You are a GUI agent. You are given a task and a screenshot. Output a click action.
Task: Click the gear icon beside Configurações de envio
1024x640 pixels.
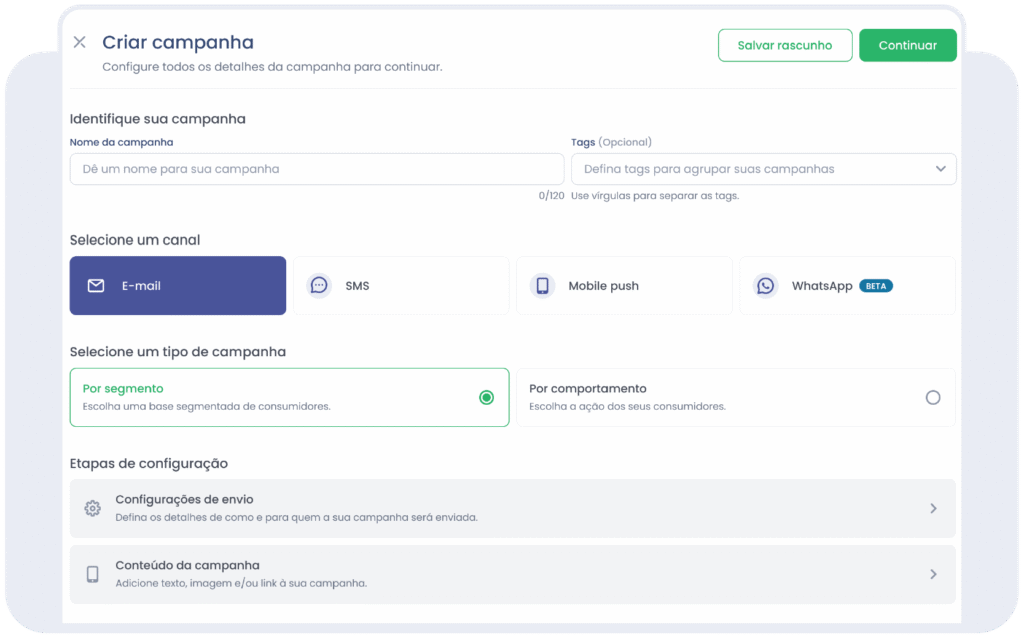tap(93, 508)
